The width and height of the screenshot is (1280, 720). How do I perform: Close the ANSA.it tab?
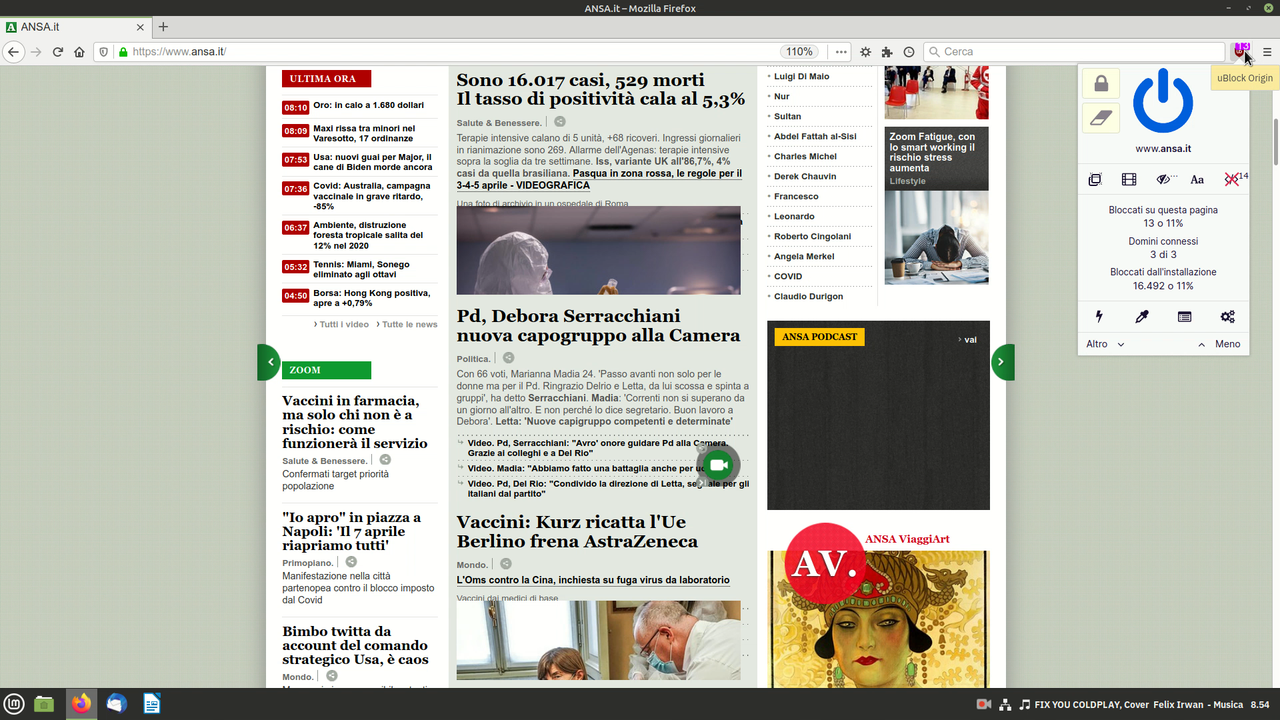tap(139, 27)
